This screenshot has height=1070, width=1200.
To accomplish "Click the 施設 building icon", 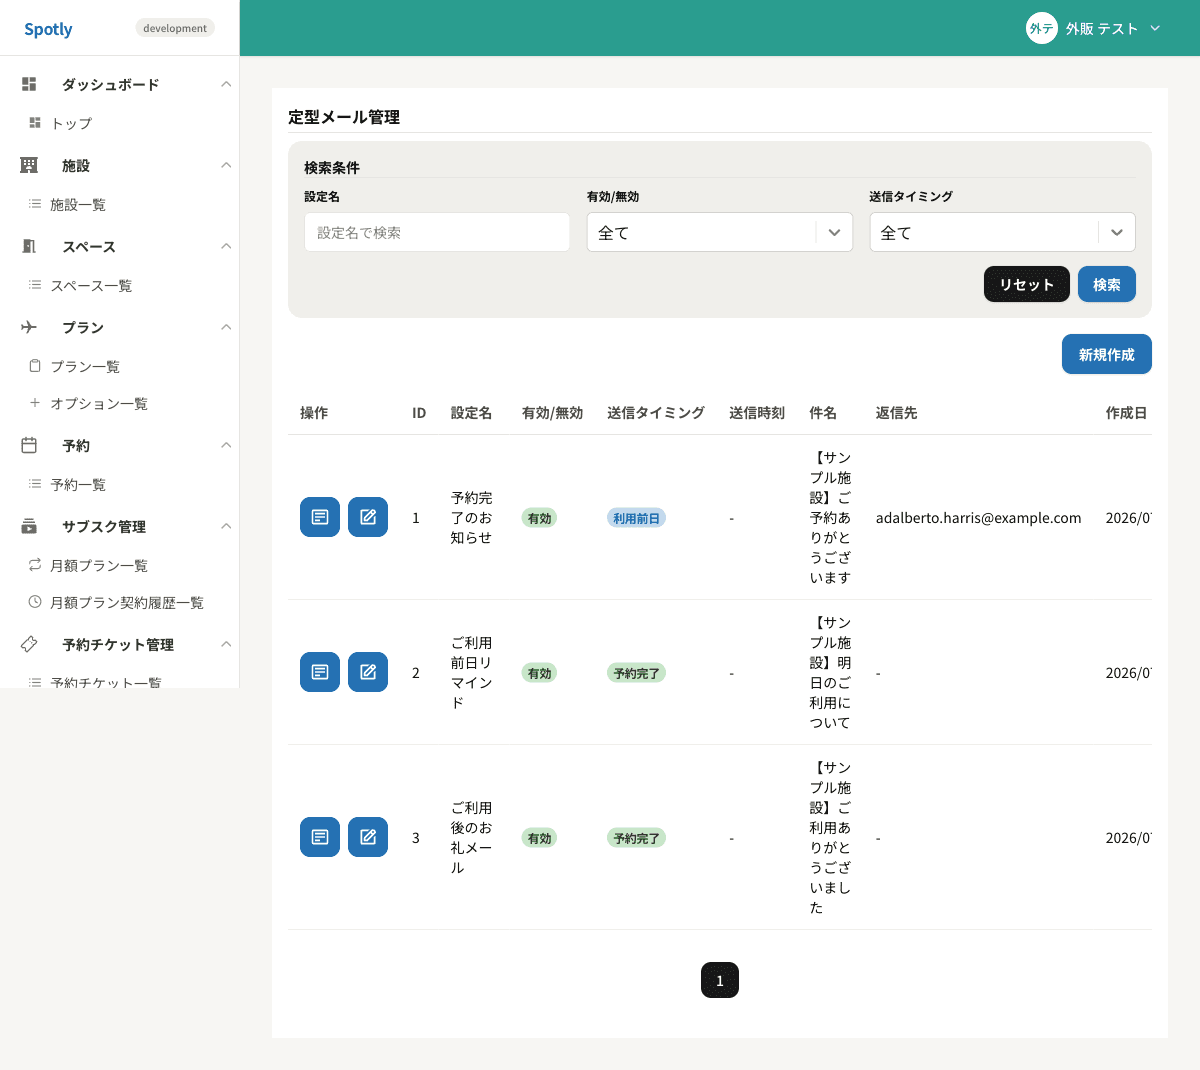I will click(29, 165).
